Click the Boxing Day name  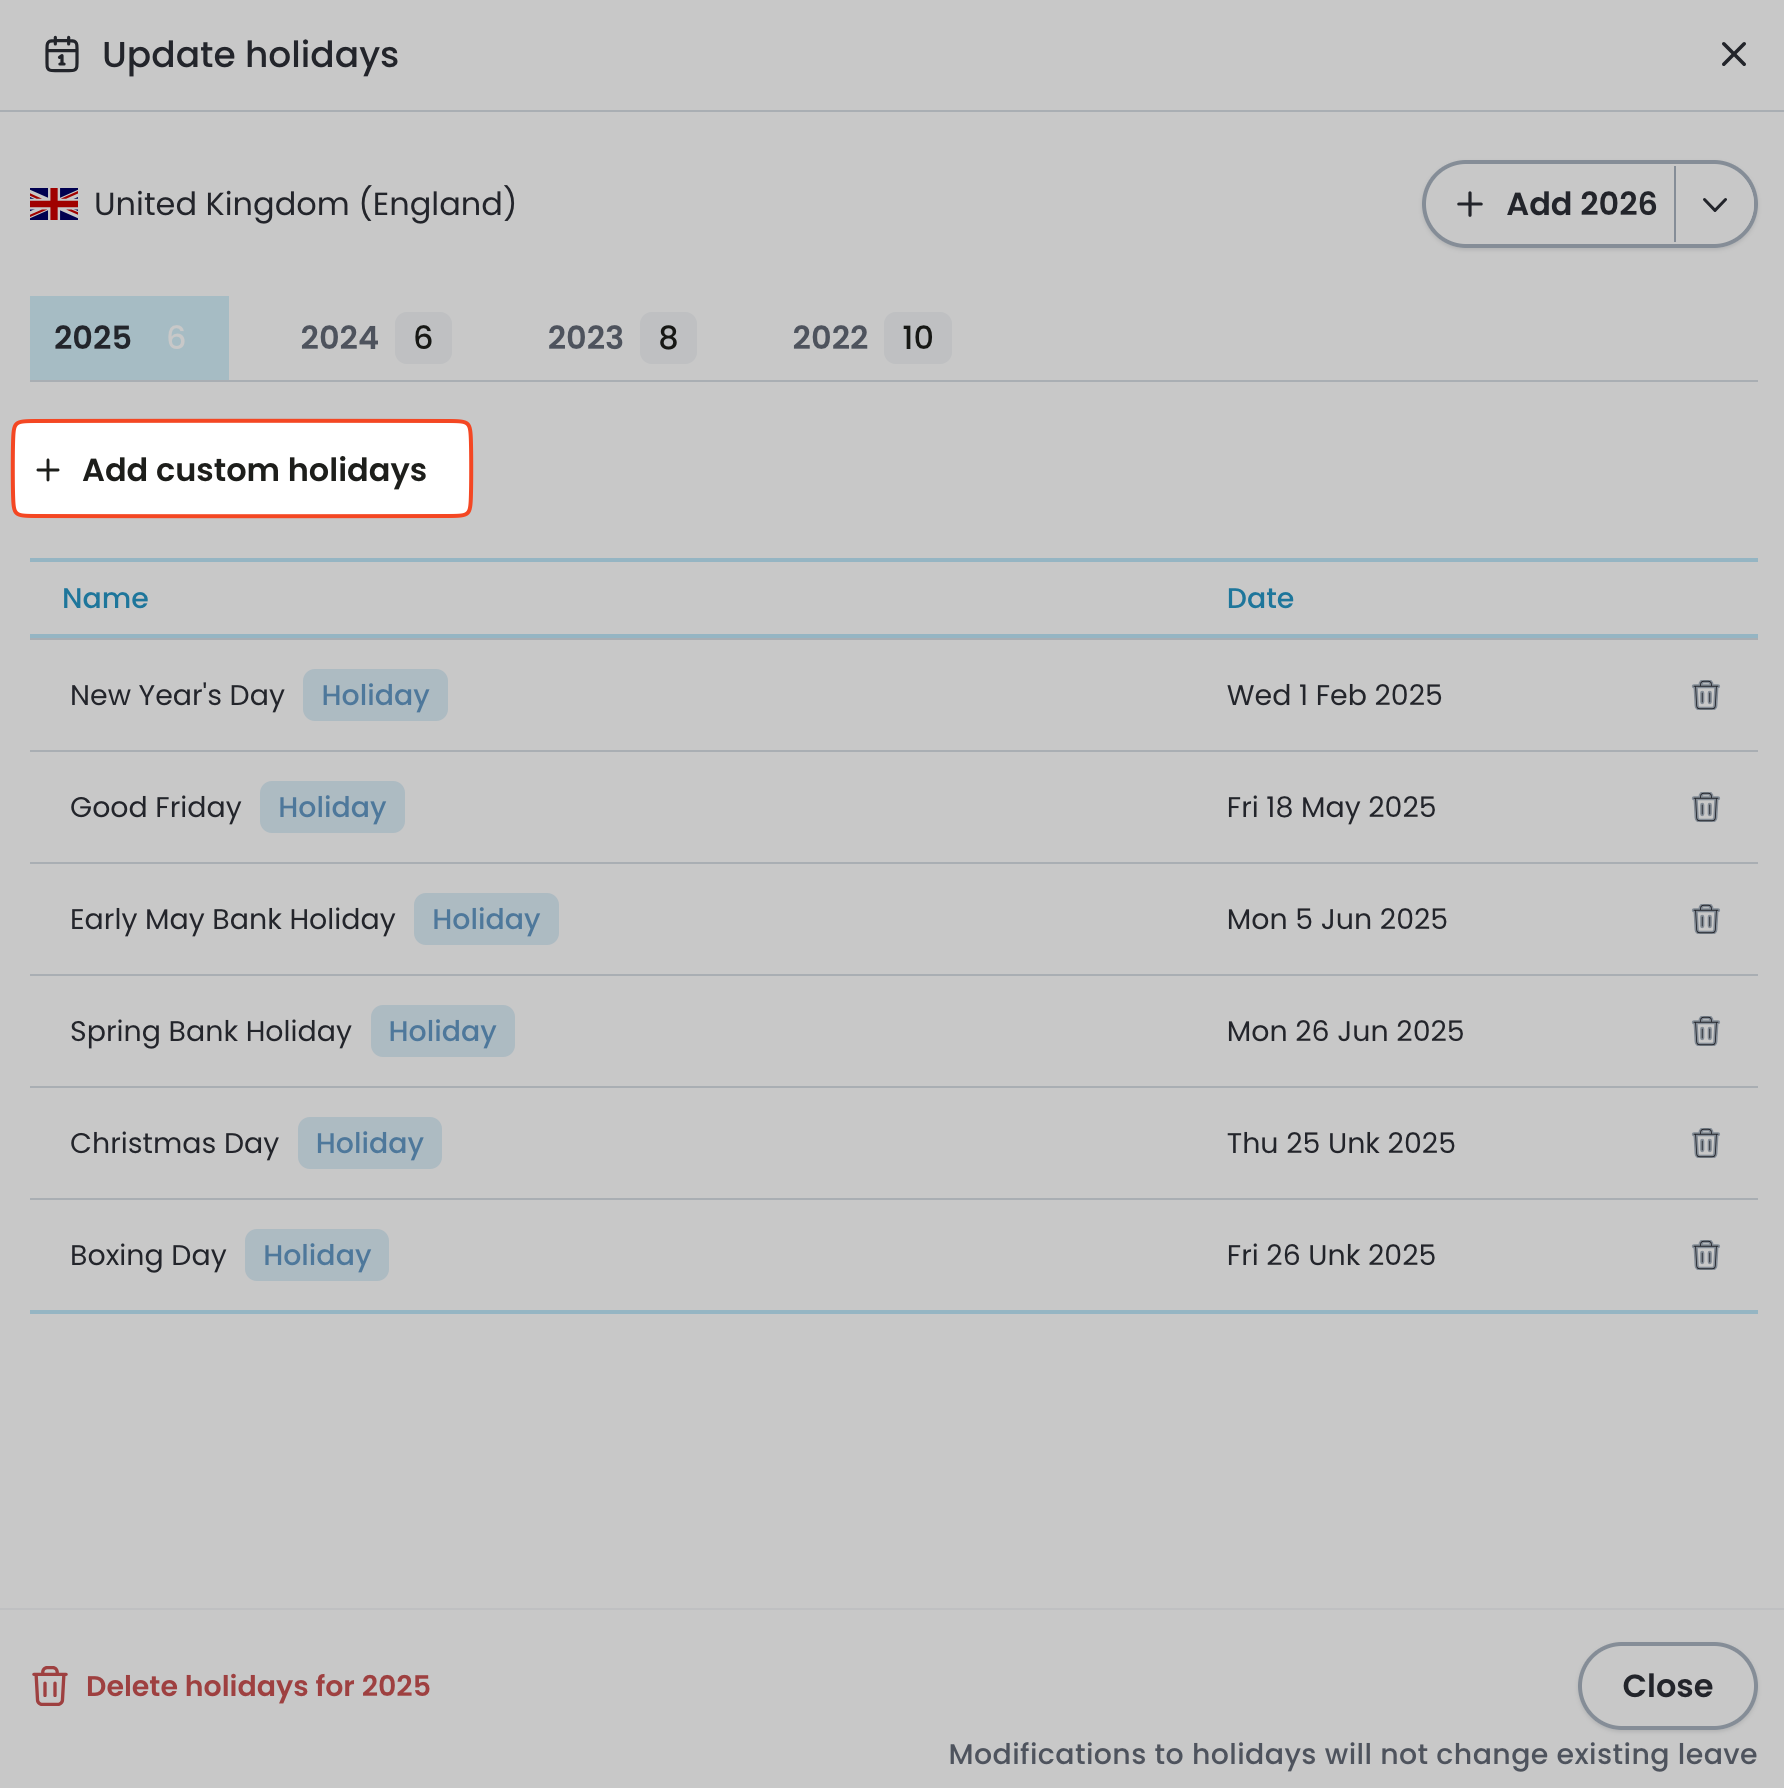pos(148,1255)
